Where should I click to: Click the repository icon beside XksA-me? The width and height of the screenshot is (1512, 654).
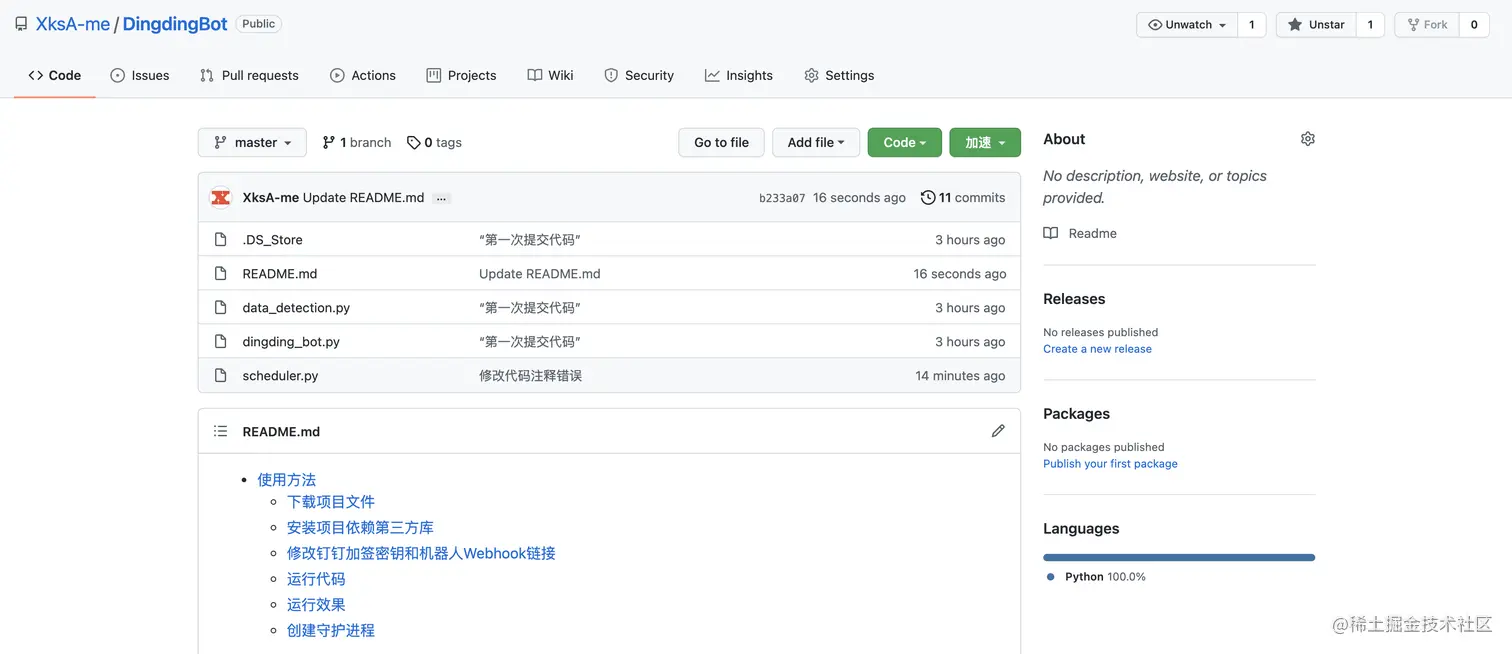click(x=21, y=24)
